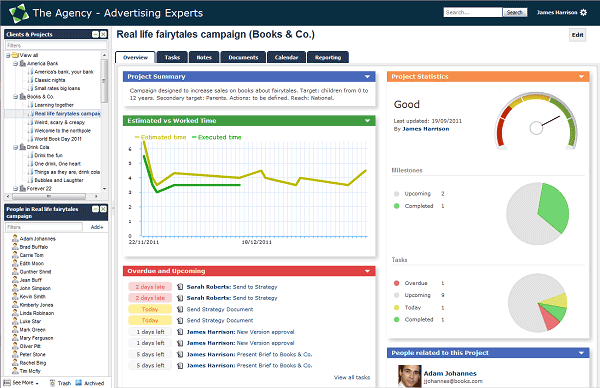The image size is (600, 388).
Task: Open the Archived icon in footer
Action: (x=78, y=383)
